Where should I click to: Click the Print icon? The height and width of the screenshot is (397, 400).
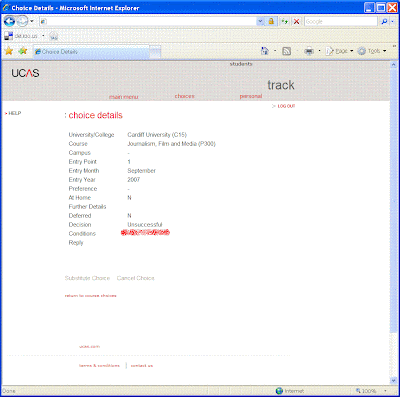click(309, 51)
